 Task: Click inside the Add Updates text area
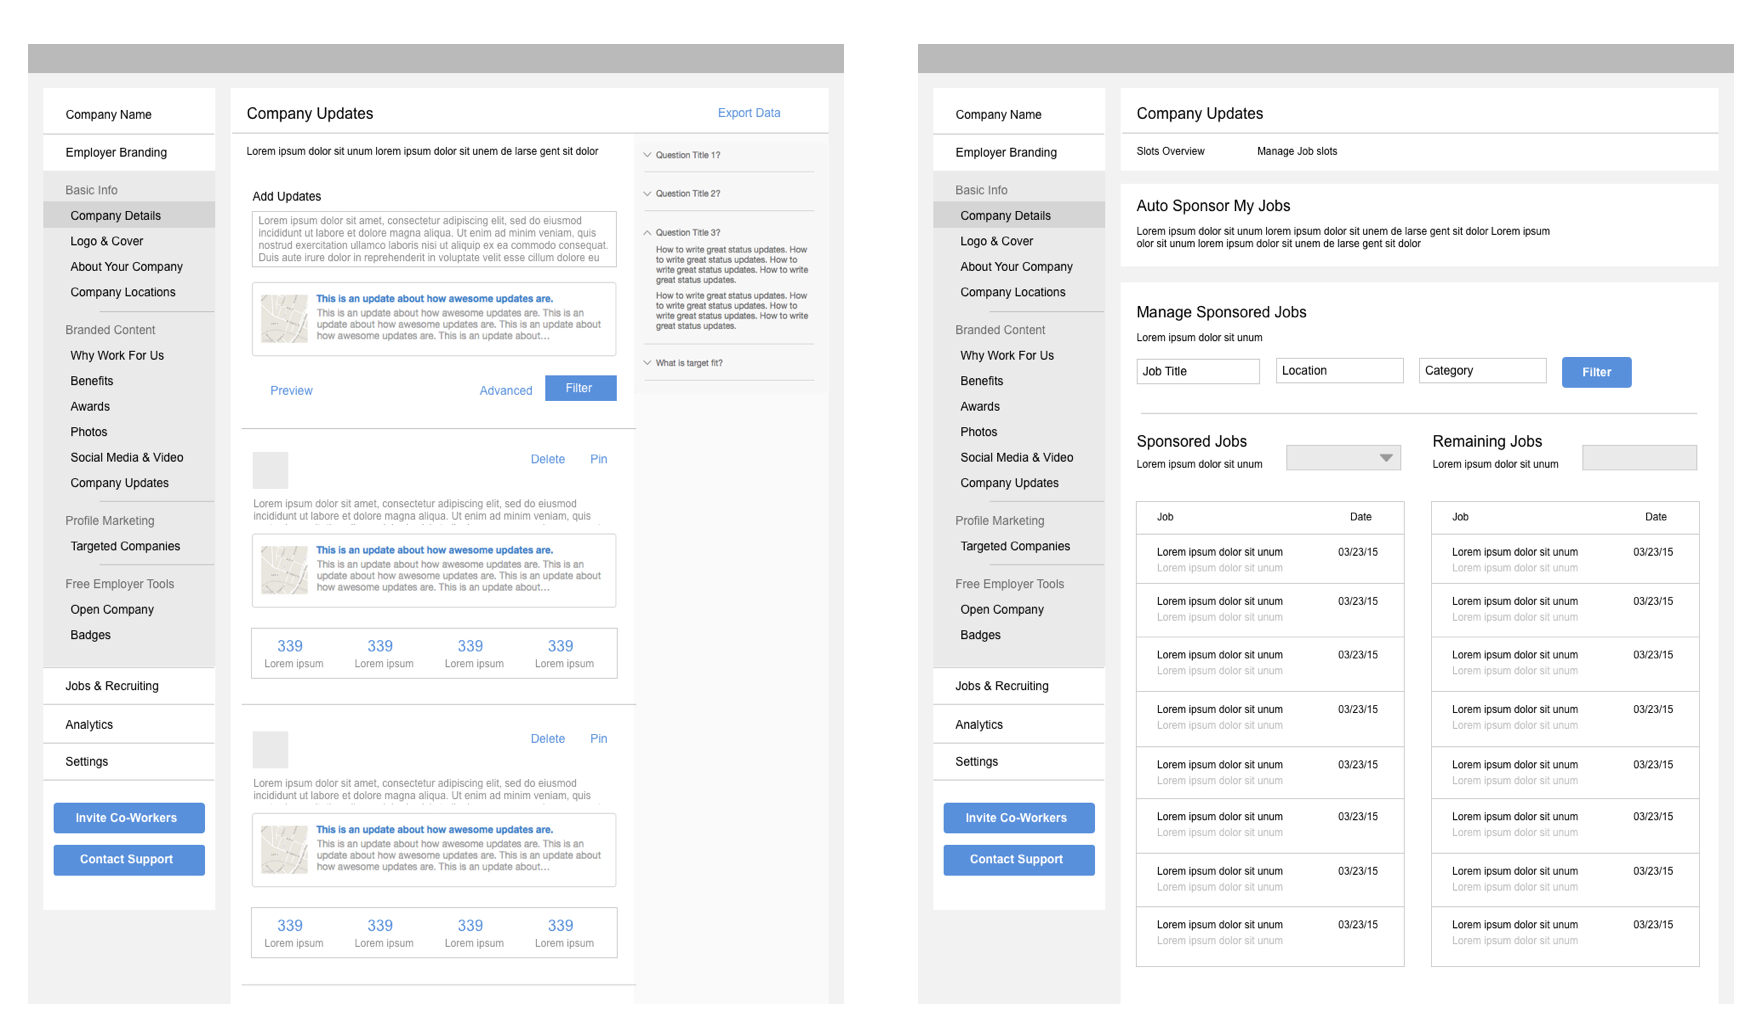[x=434, y=239]
